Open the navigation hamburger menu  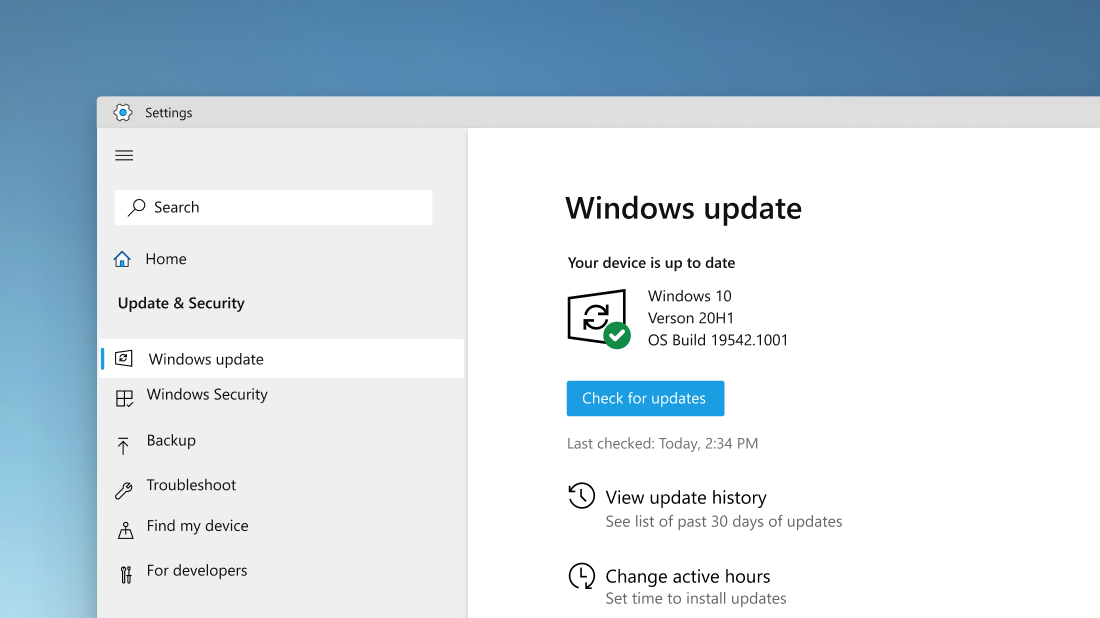[124, 156]
